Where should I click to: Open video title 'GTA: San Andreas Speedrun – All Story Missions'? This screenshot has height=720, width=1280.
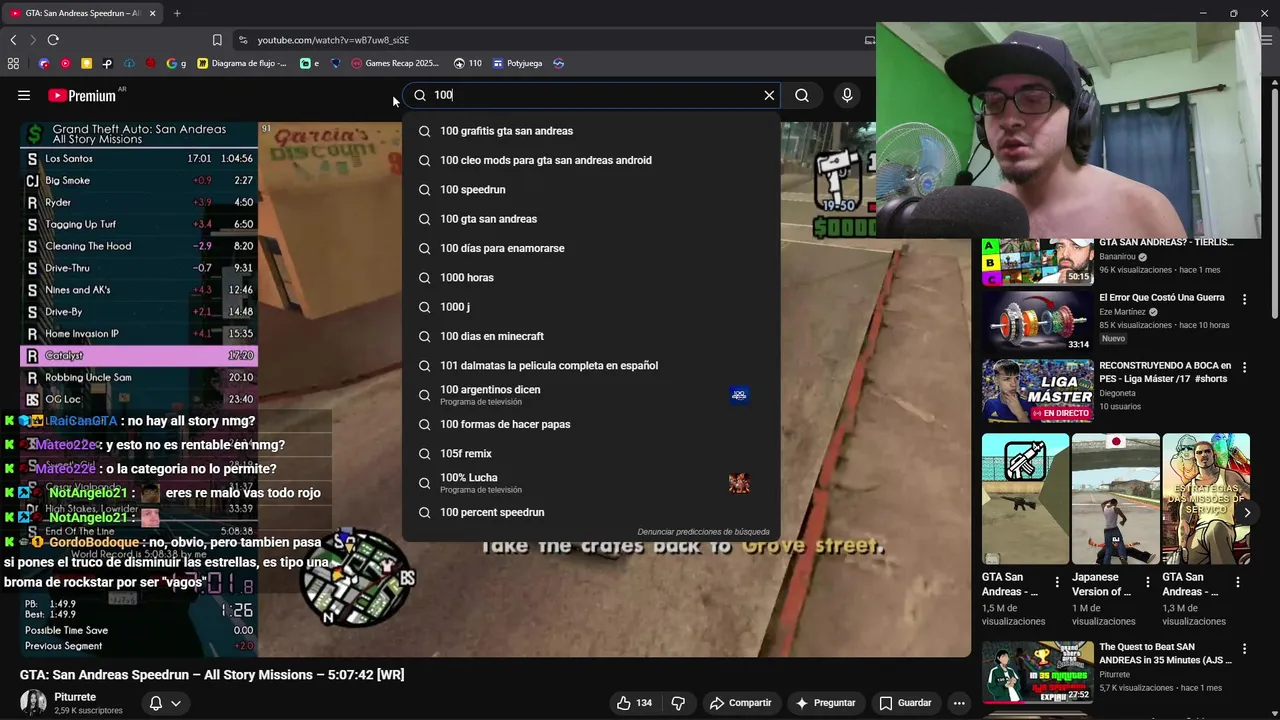coord(212,675)
